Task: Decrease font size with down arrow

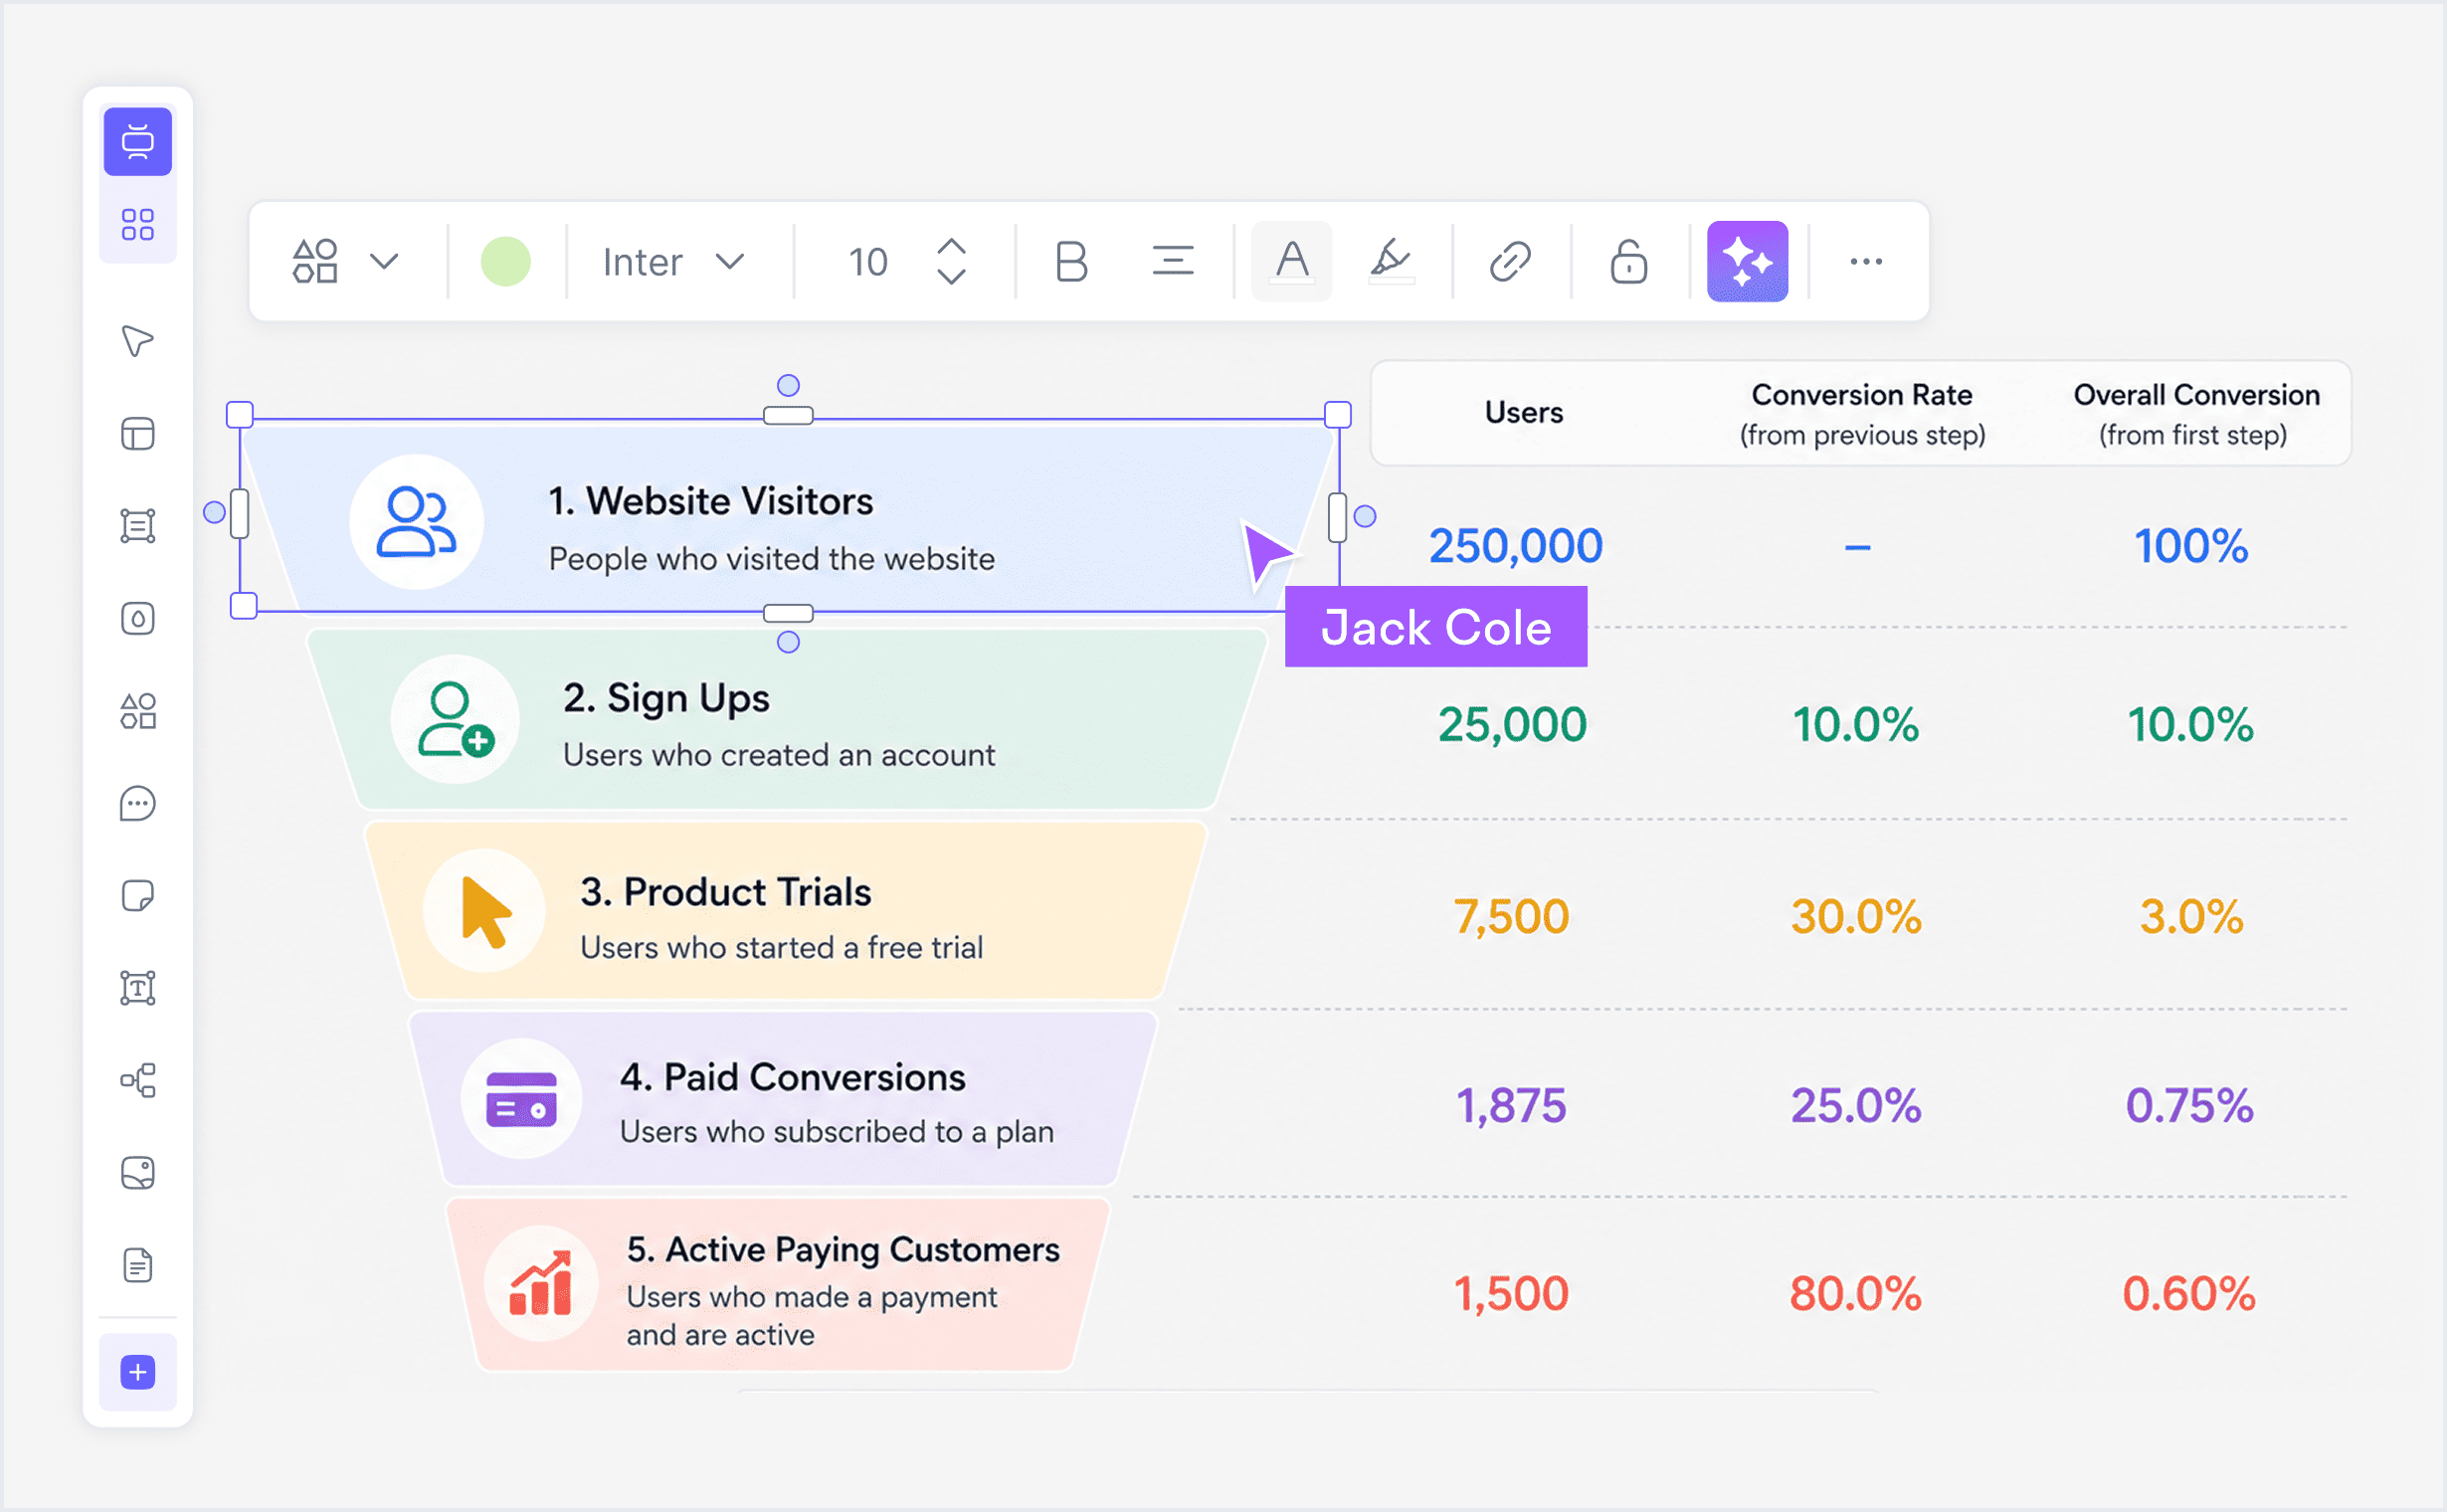Action: coord(951,277)
